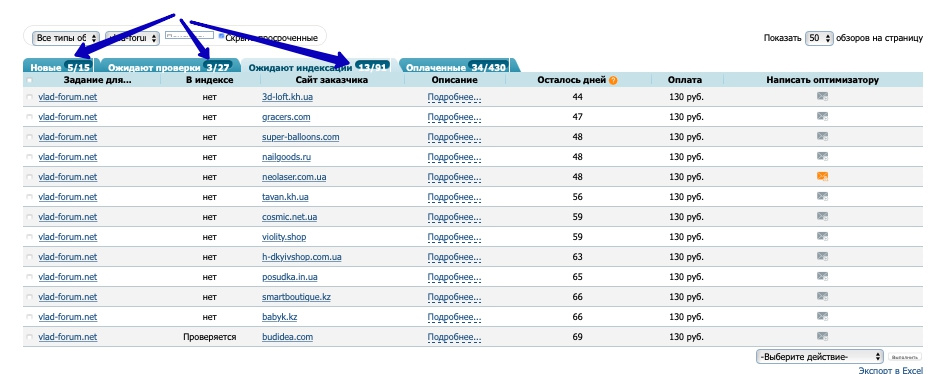The height and width of the screenshot is (374, 944).
Task: Open the cosmic.net.ua site link
Action: pyautogui.click(x=290, y=217)
